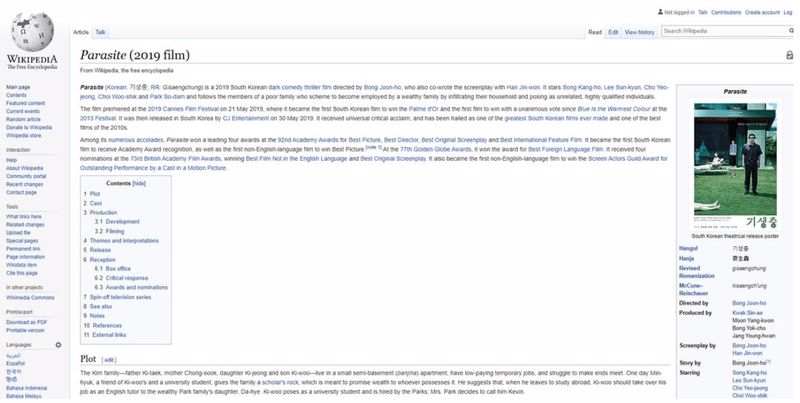
Task: Click the Wikipedia globe logo
Action: click(x=32, y=32)
